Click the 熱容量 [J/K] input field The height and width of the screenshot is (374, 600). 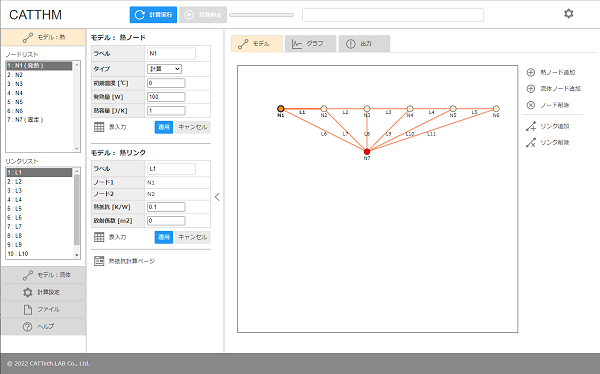coord(166,111)
